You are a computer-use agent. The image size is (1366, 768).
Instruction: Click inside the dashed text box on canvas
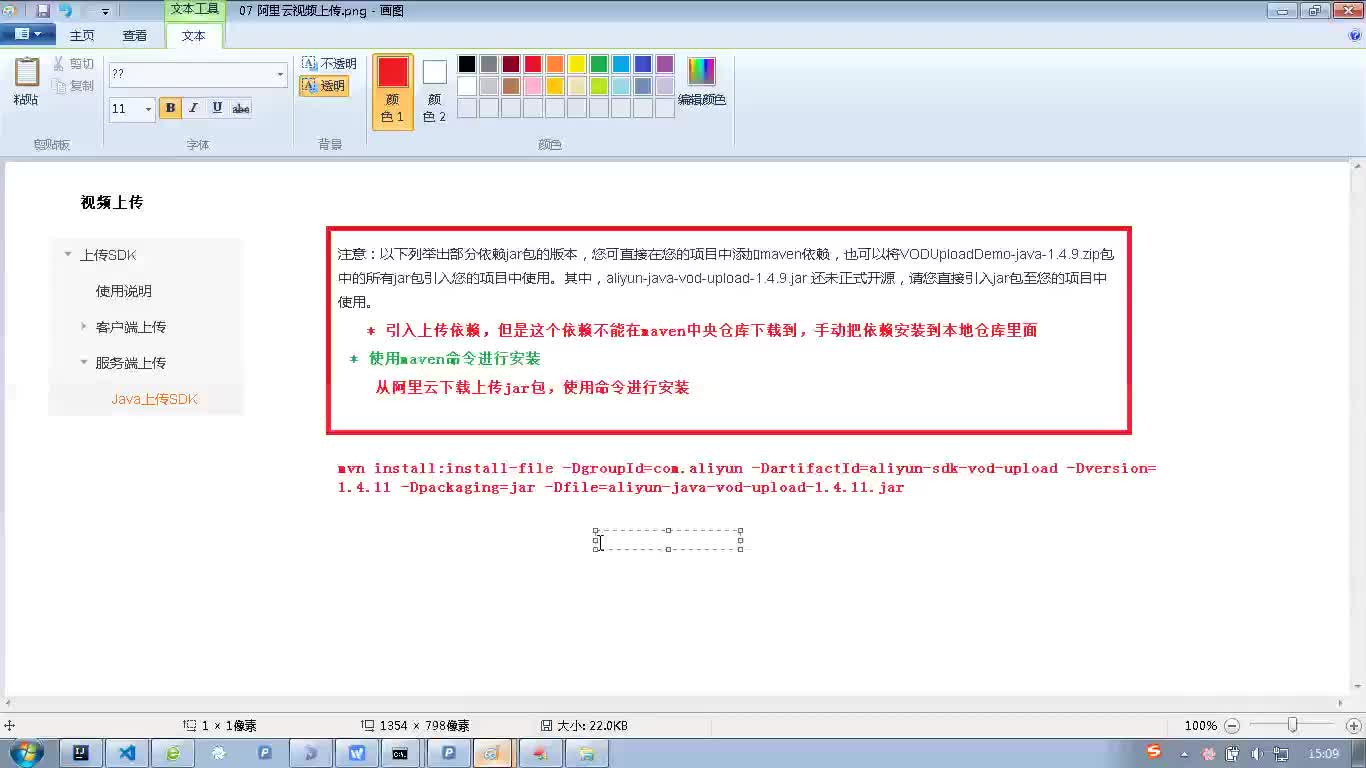[x=668, y=540]
